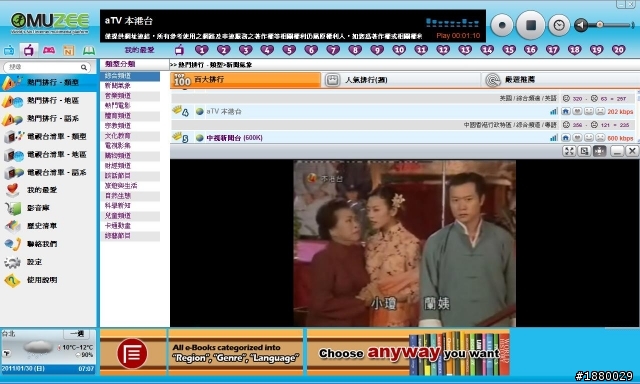
Task: Open 電視台清單 - 類型 in sidebar
Action: point(48,136)
